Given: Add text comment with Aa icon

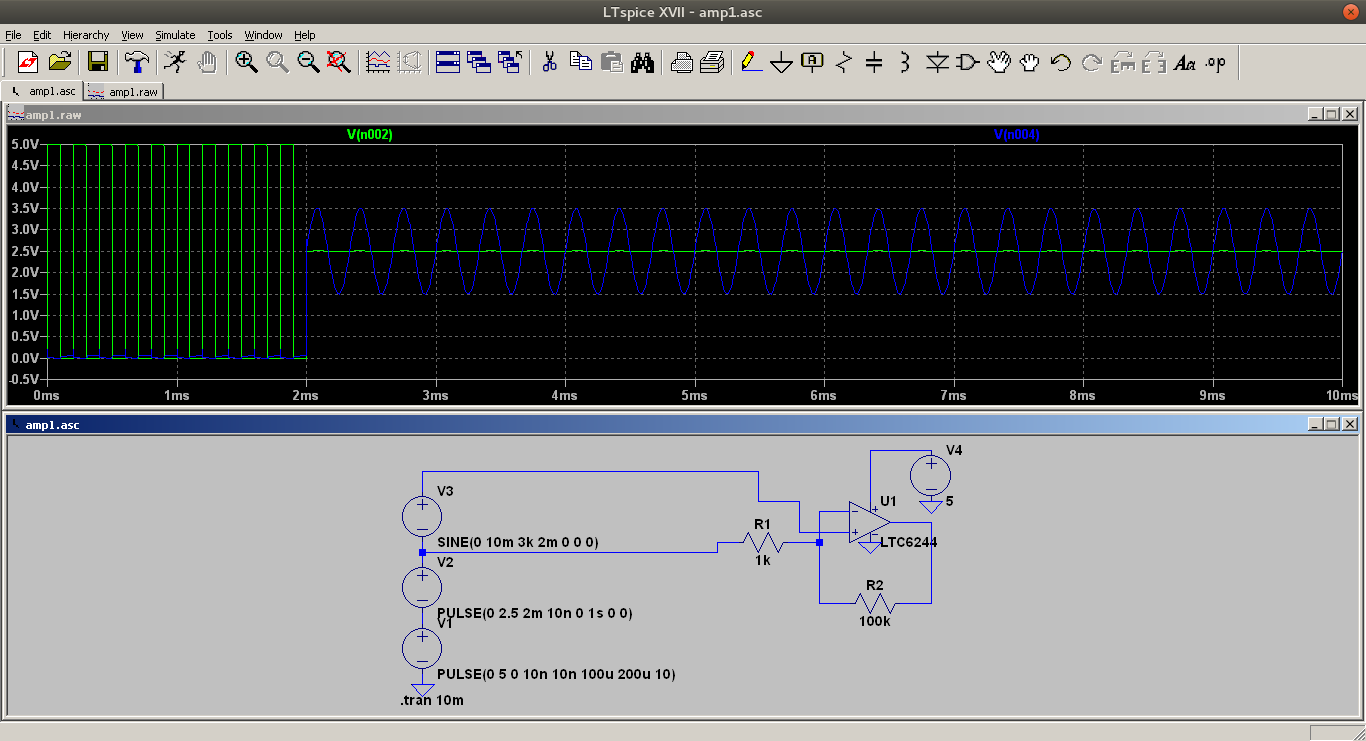Looking at the screenshot, I should click(x=1184, y=62).
